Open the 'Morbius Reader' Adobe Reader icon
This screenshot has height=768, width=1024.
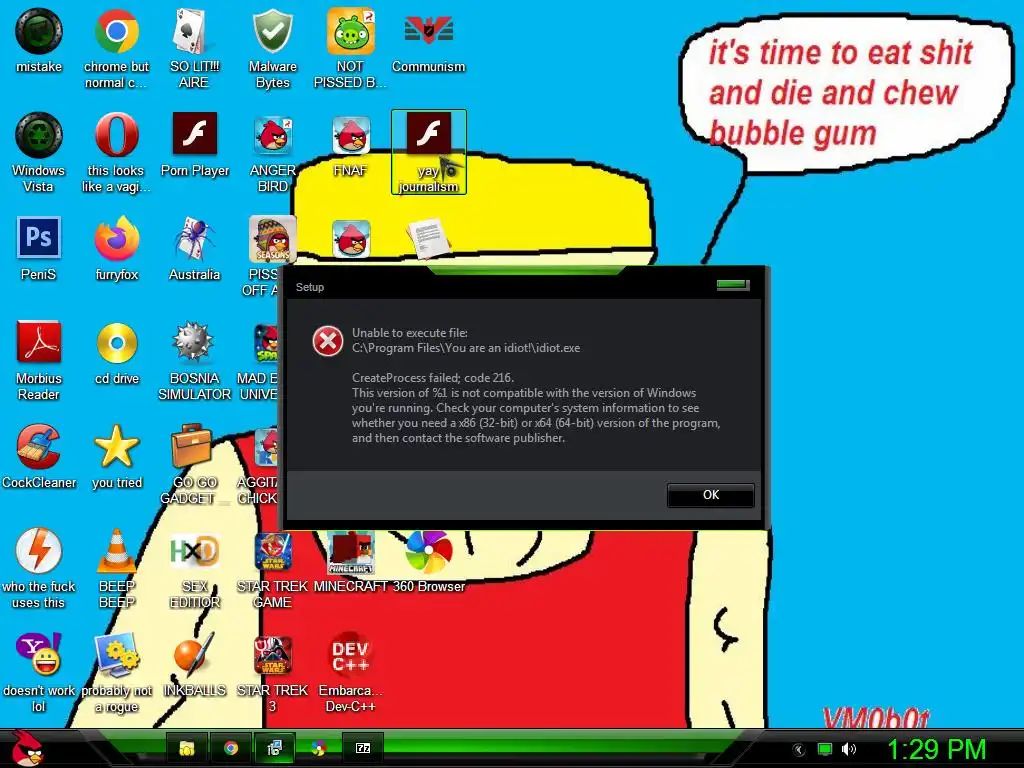point(39,360)
